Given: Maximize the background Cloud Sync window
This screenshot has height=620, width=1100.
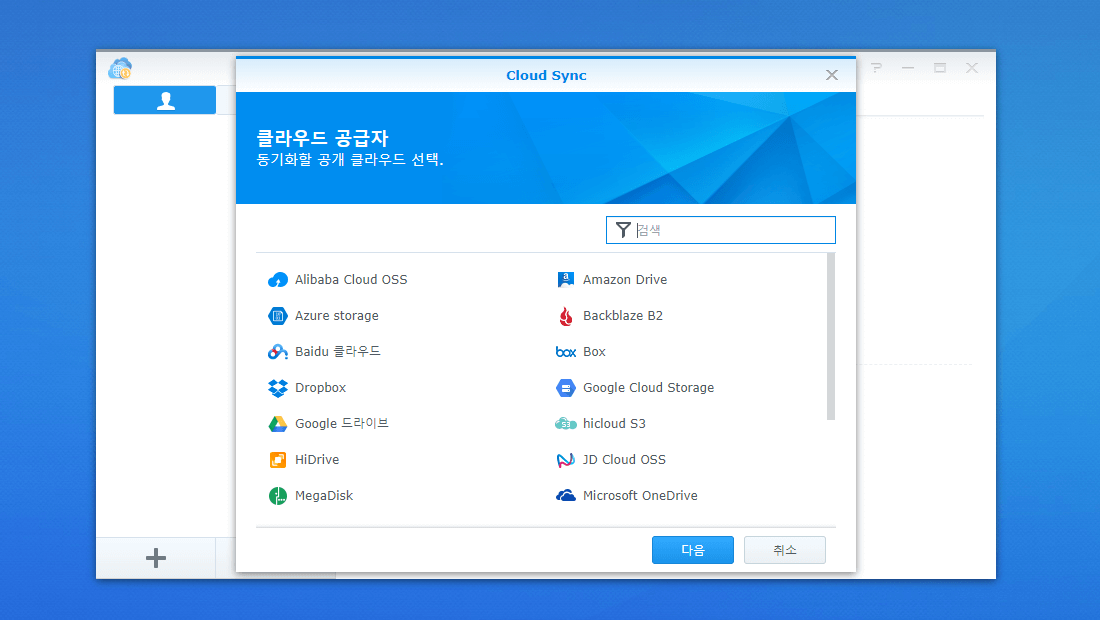Looking at the screenshot, I should click(940, 68).
